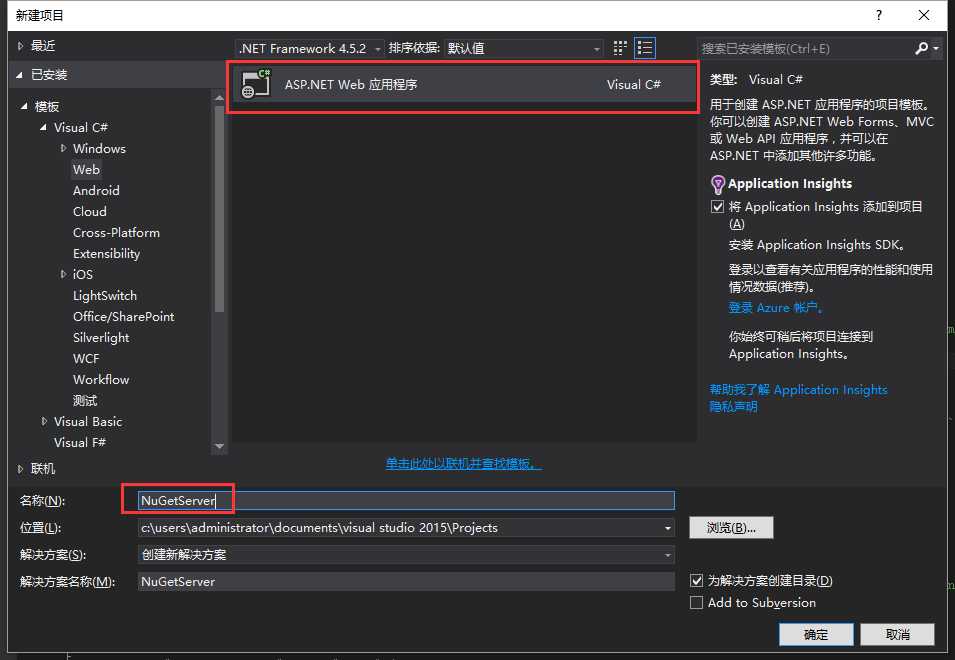Expand the Windows tree node

[x=63, y=148]
